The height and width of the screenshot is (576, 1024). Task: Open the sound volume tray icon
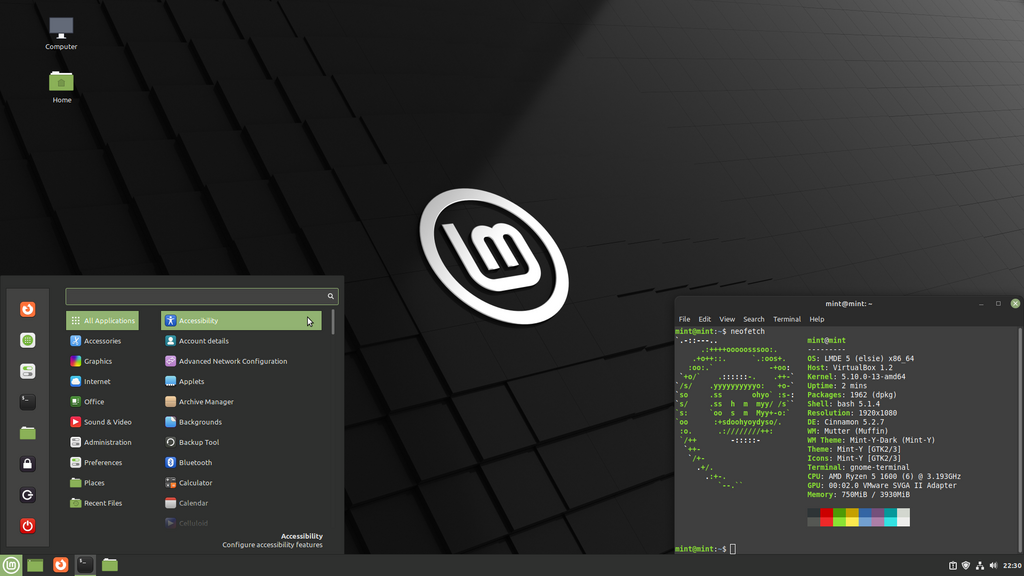(993, 566)
